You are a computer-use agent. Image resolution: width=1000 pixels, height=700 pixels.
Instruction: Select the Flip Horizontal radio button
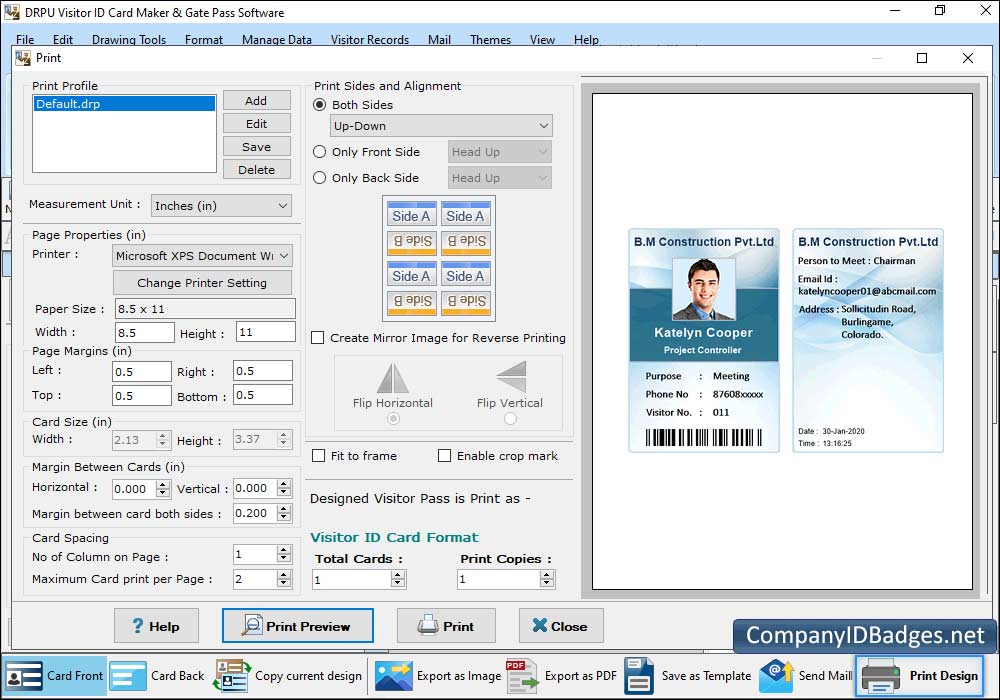tap(393, 418)
